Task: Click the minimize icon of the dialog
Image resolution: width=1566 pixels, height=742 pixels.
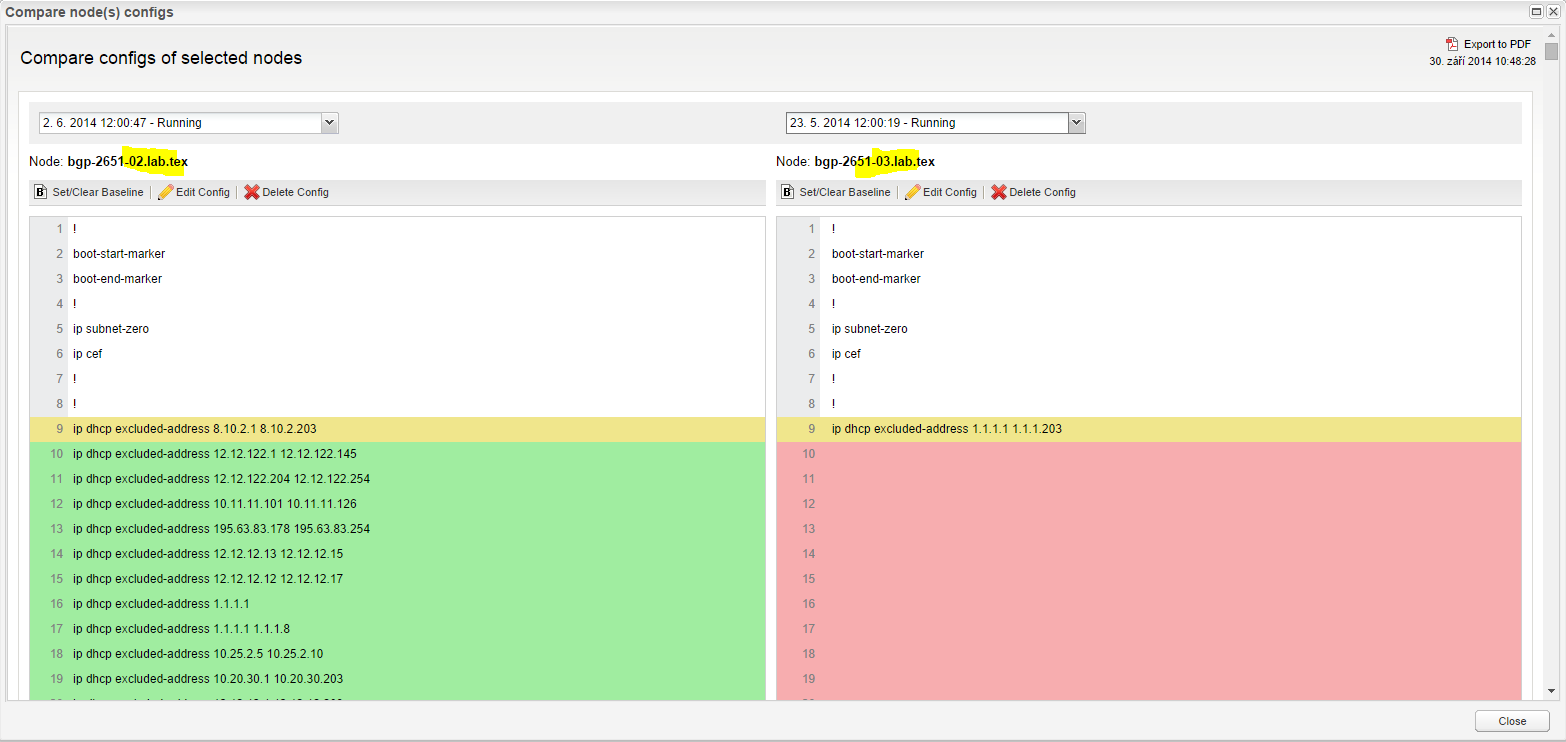Action: click(1535, 11)
